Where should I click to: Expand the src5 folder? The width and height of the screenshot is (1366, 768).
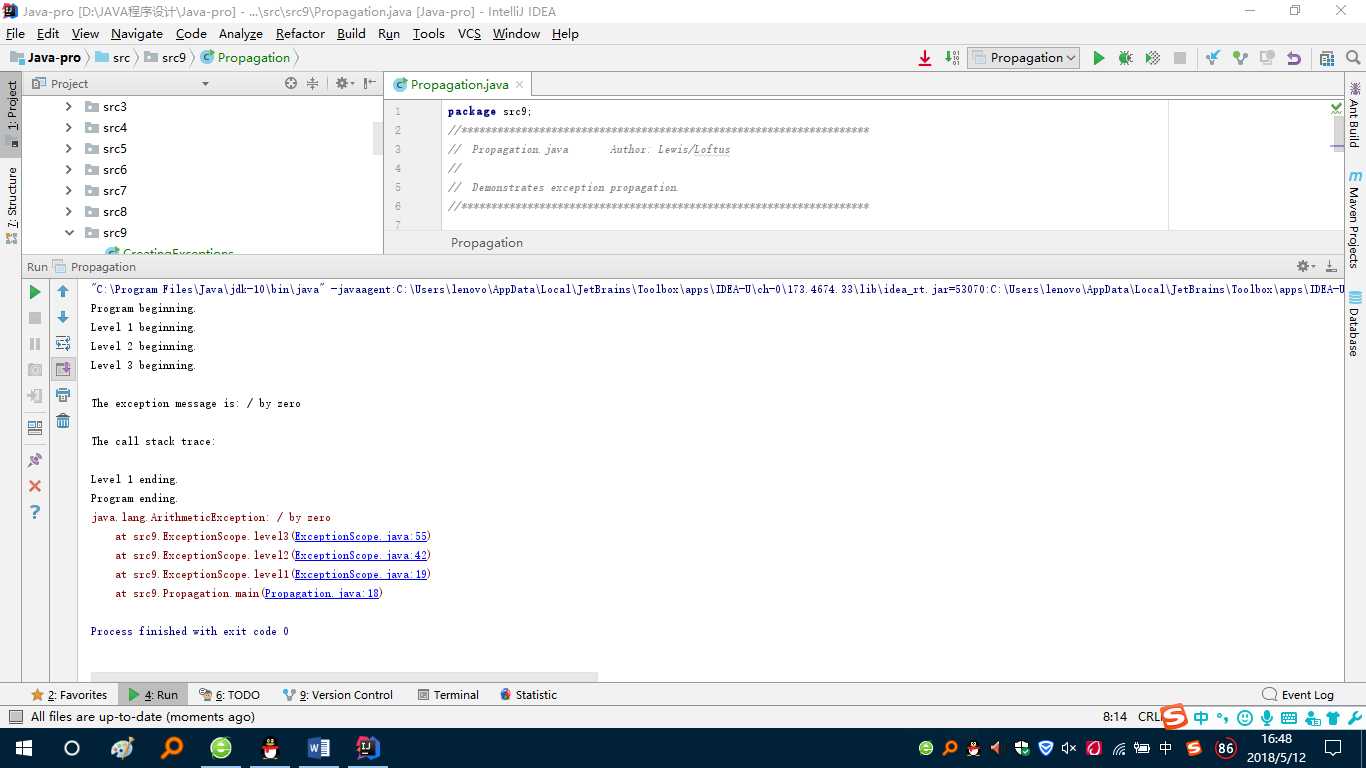[69, 149]
